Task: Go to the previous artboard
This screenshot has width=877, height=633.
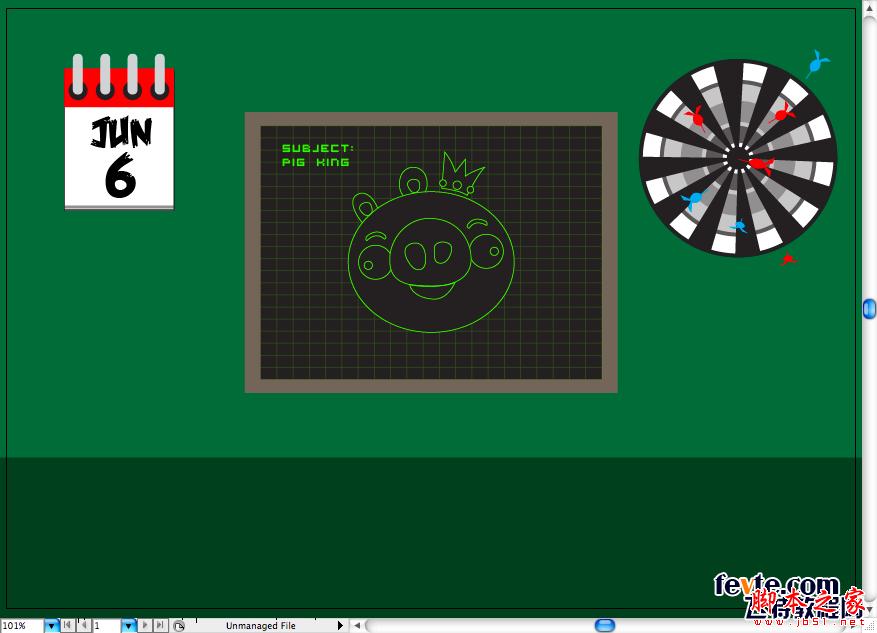Action: [83, 625]
